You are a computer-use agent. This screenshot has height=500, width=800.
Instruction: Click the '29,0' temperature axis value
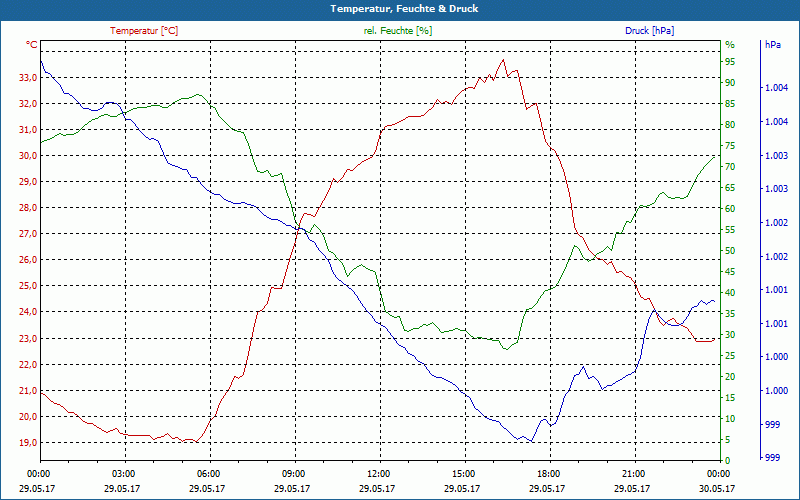point(28,182)
